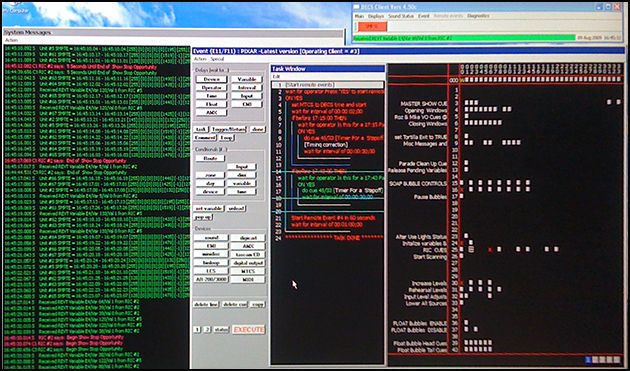Insert a Comment with the Comment button
The height and width of the screenshot is (371, 630).
[x=205, y=137]
